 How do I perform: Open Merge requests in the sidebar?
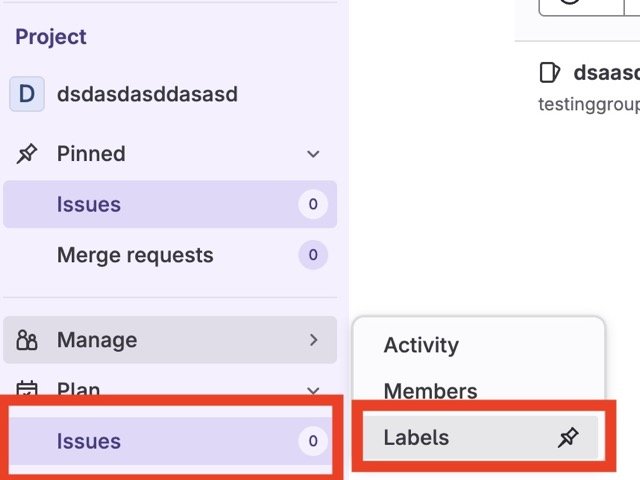coord(135,256)
